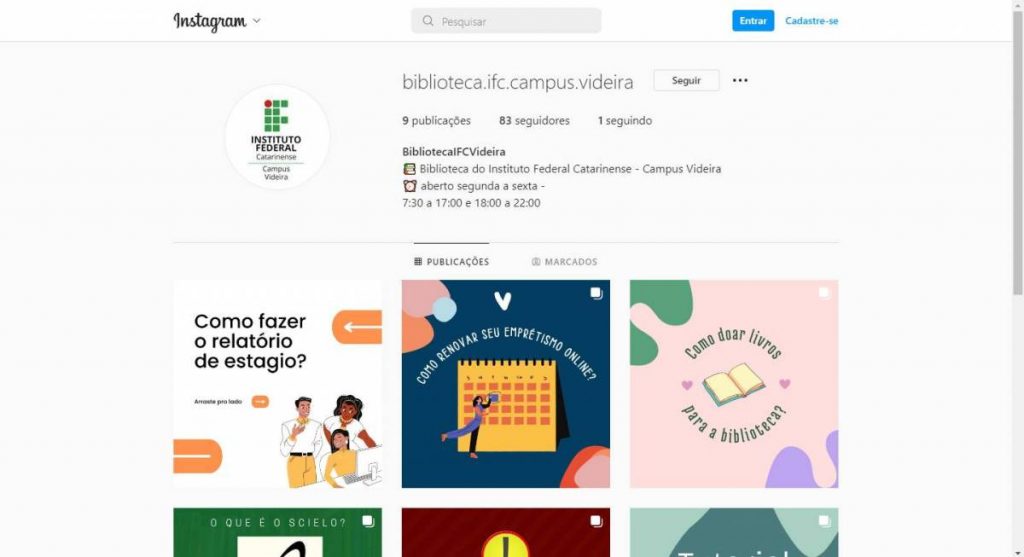Open the O que é o Scielo post
This screenshot has height=557, width=1024.
pos(278,532)
